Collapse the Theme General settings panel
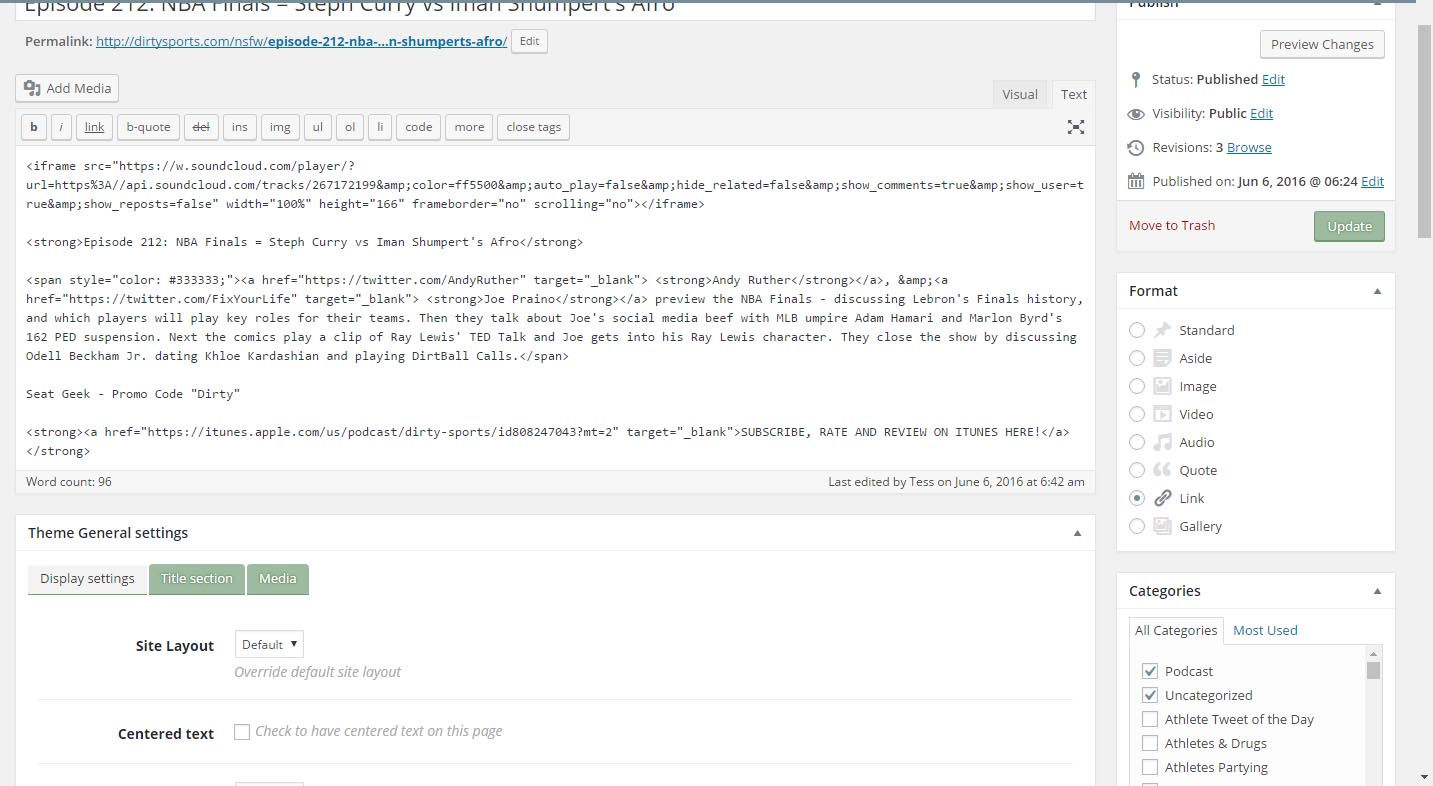Viewport: 1433px width, 786px height. (x=1077, y=533)
